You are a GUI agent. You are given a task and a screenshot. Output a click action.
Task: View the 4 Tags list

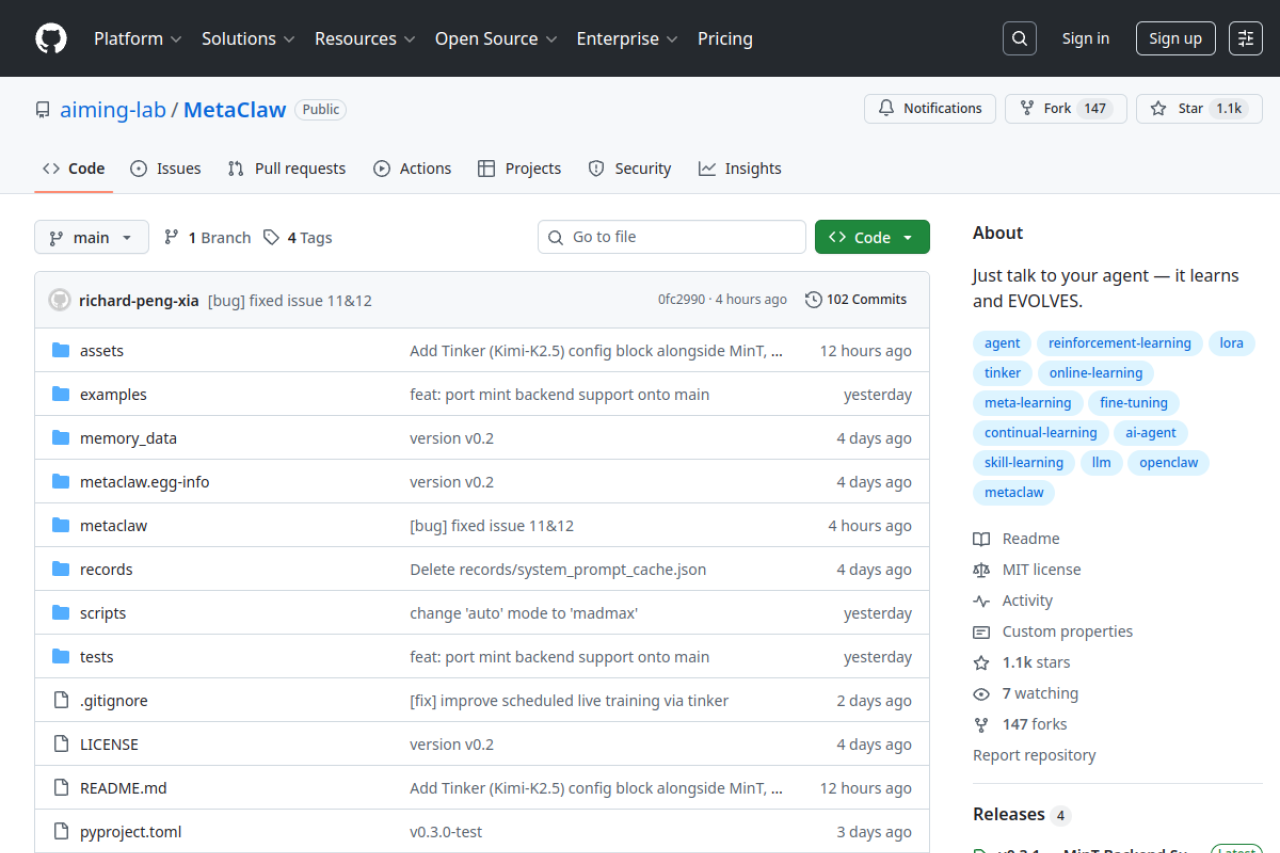pyautogui.click(x=298, y=238)
